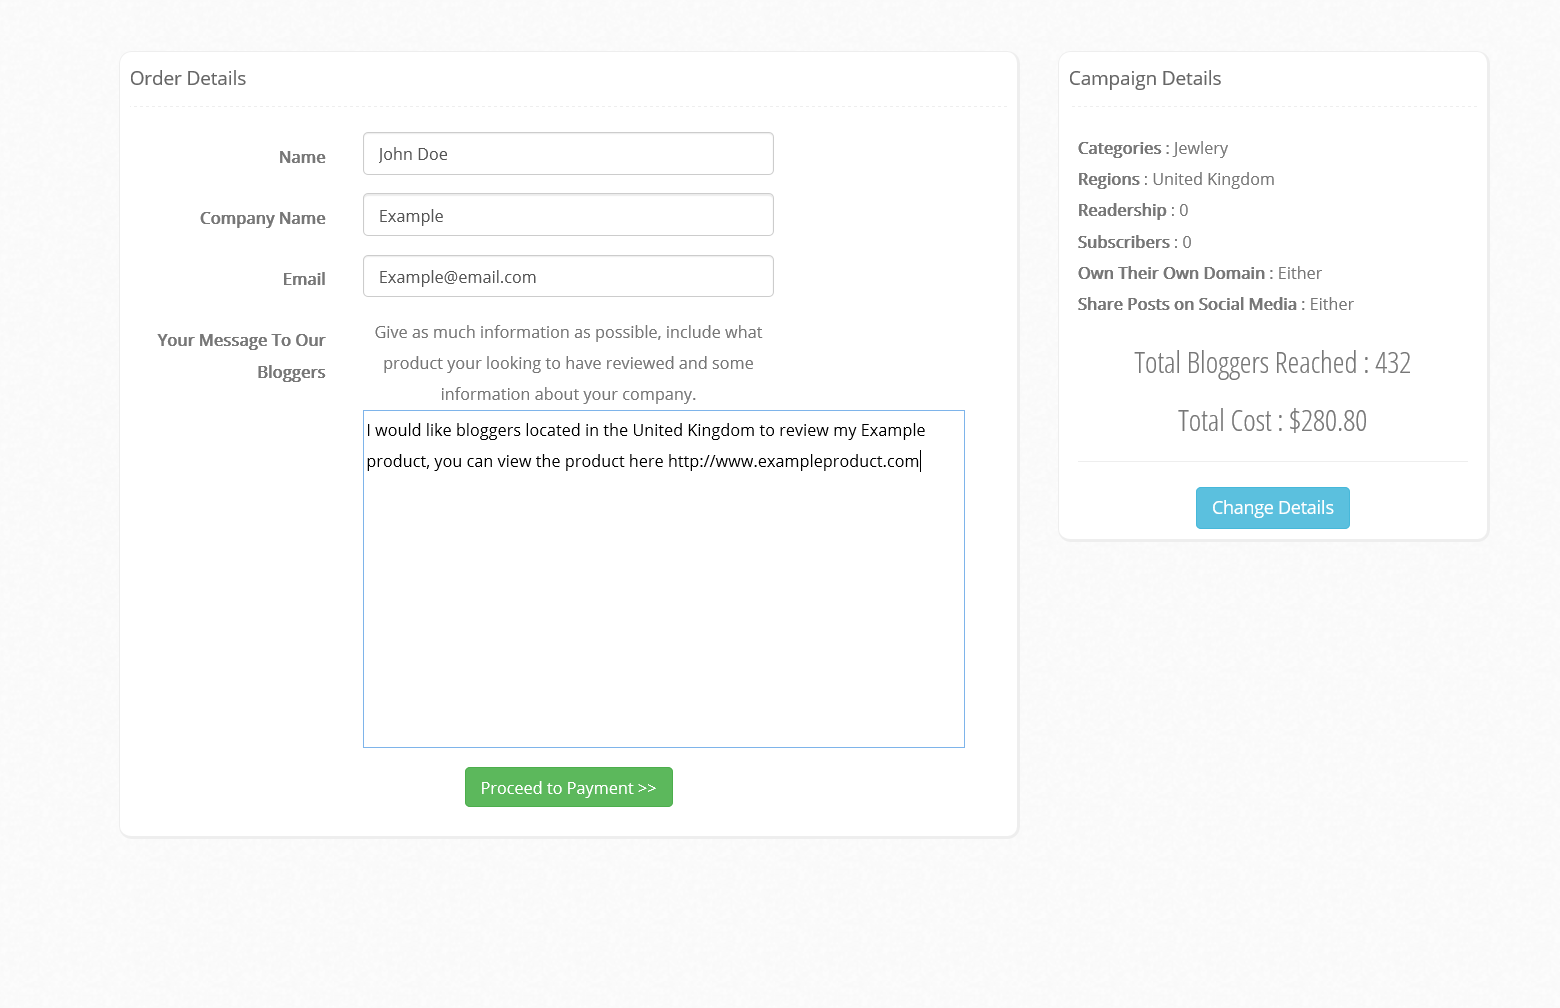The height and width of the screenshot is (1008, 1560).
Task: Click Total Bloggers Reached : 432
Action: tap(1272, 363)
